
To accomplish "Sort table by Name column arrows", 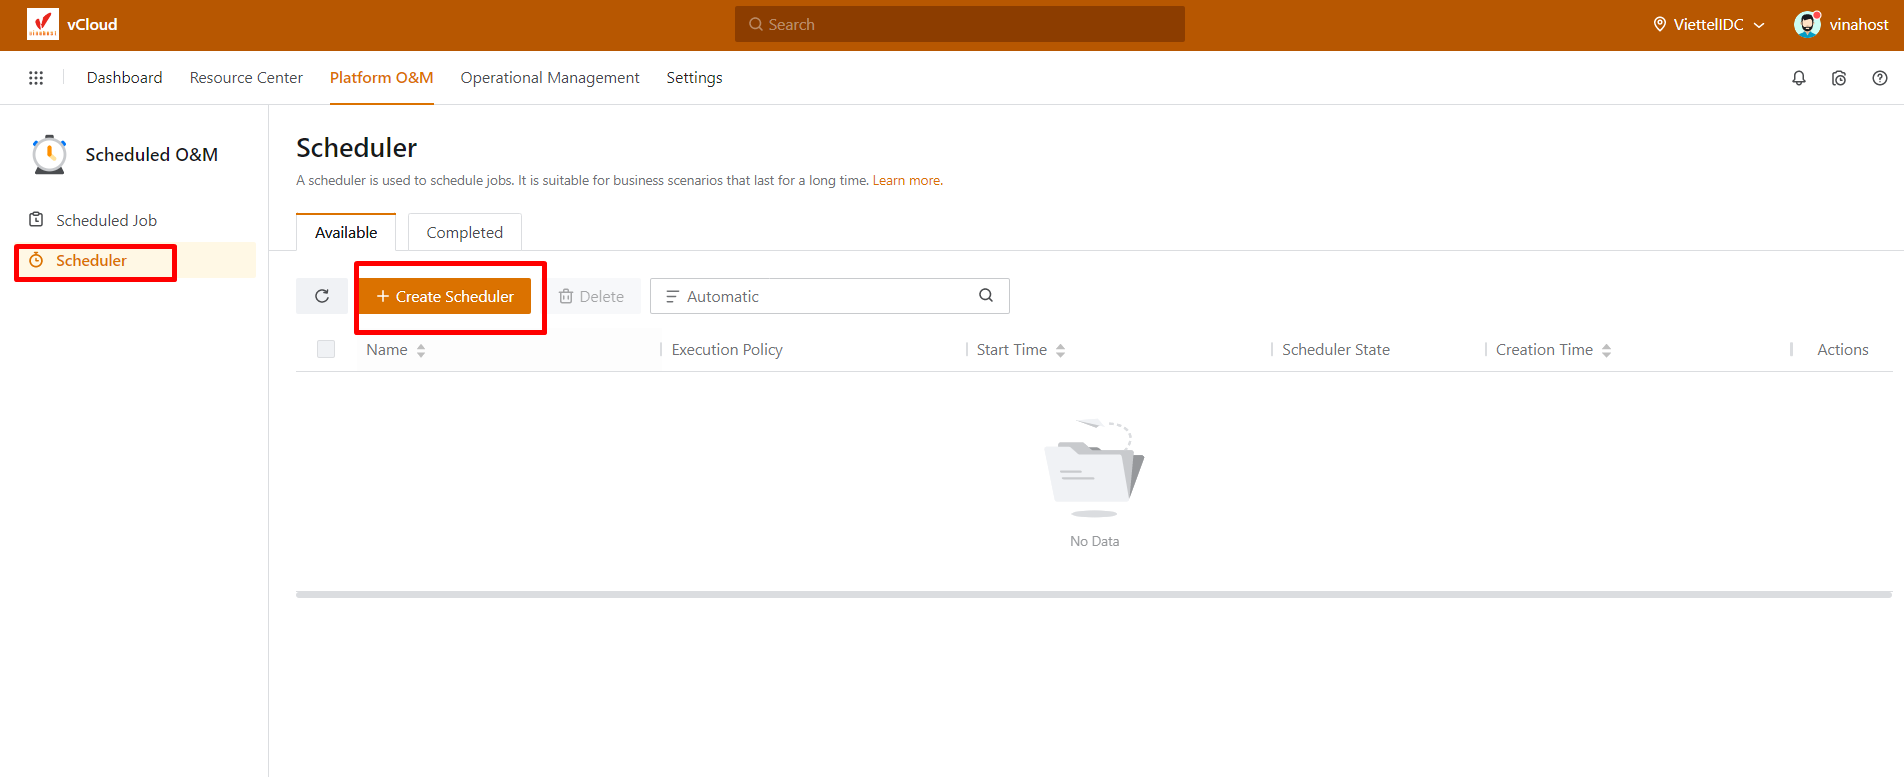I will pyautogui.click(x=421, y=350).
